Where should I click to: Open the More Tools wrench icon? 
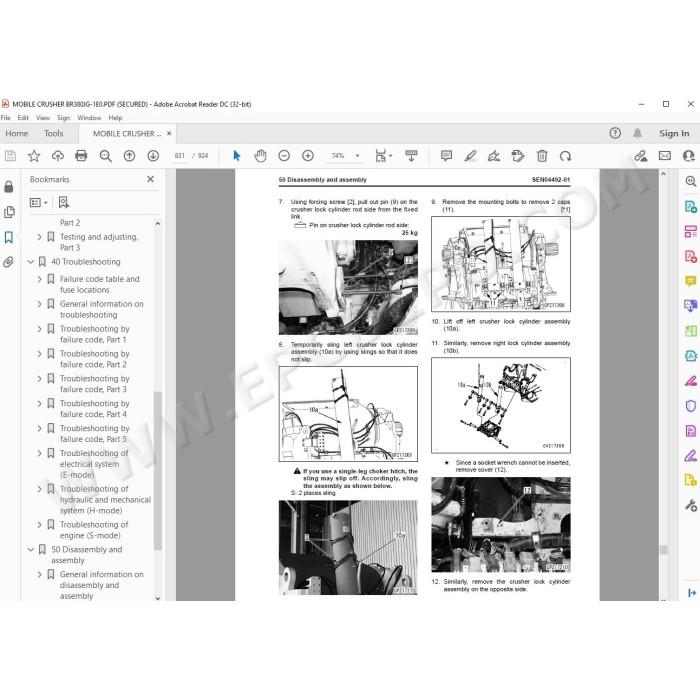(x=691, y=505)
